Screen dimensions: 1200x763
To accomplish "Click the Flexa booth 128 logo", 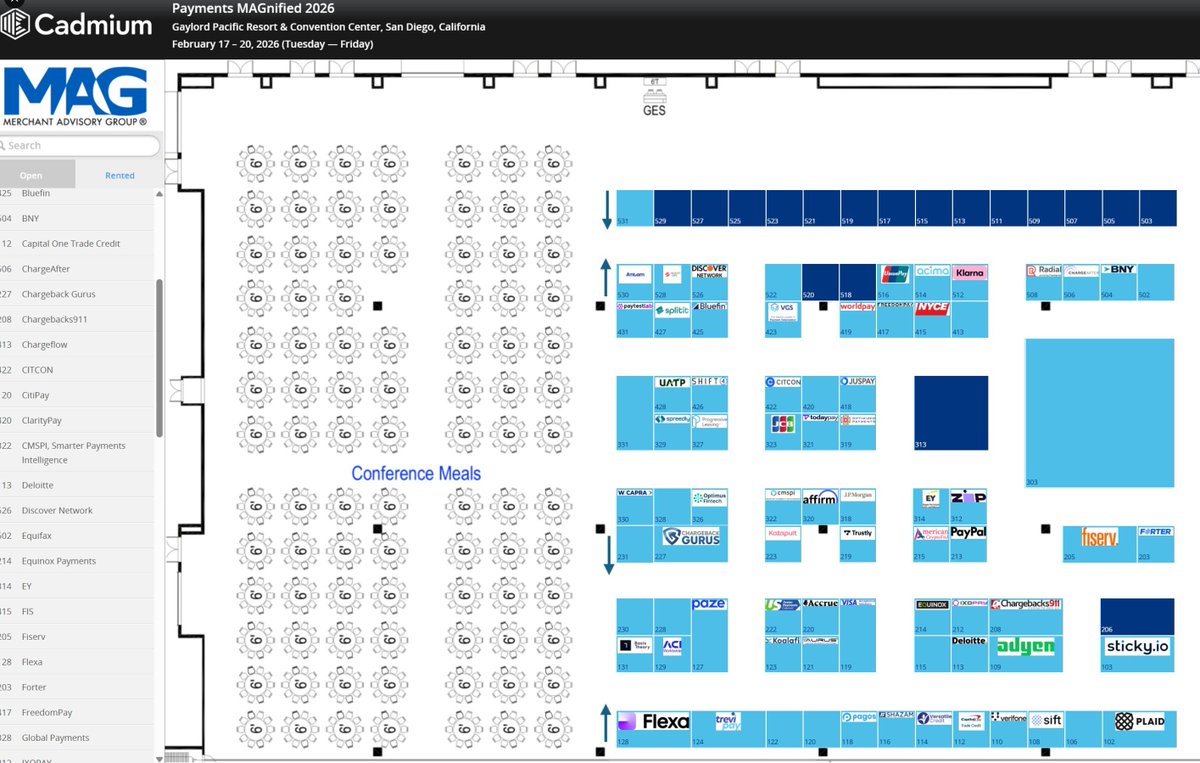I will coord(653,722).
